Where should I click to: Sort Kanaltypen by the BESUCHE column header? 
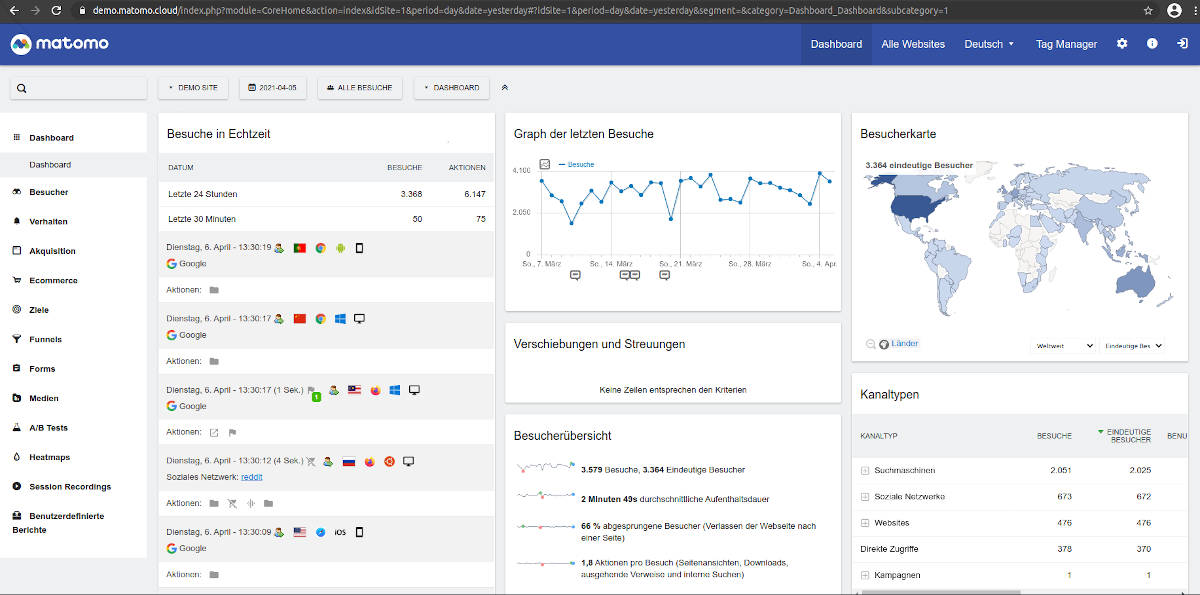(1054, 436)
